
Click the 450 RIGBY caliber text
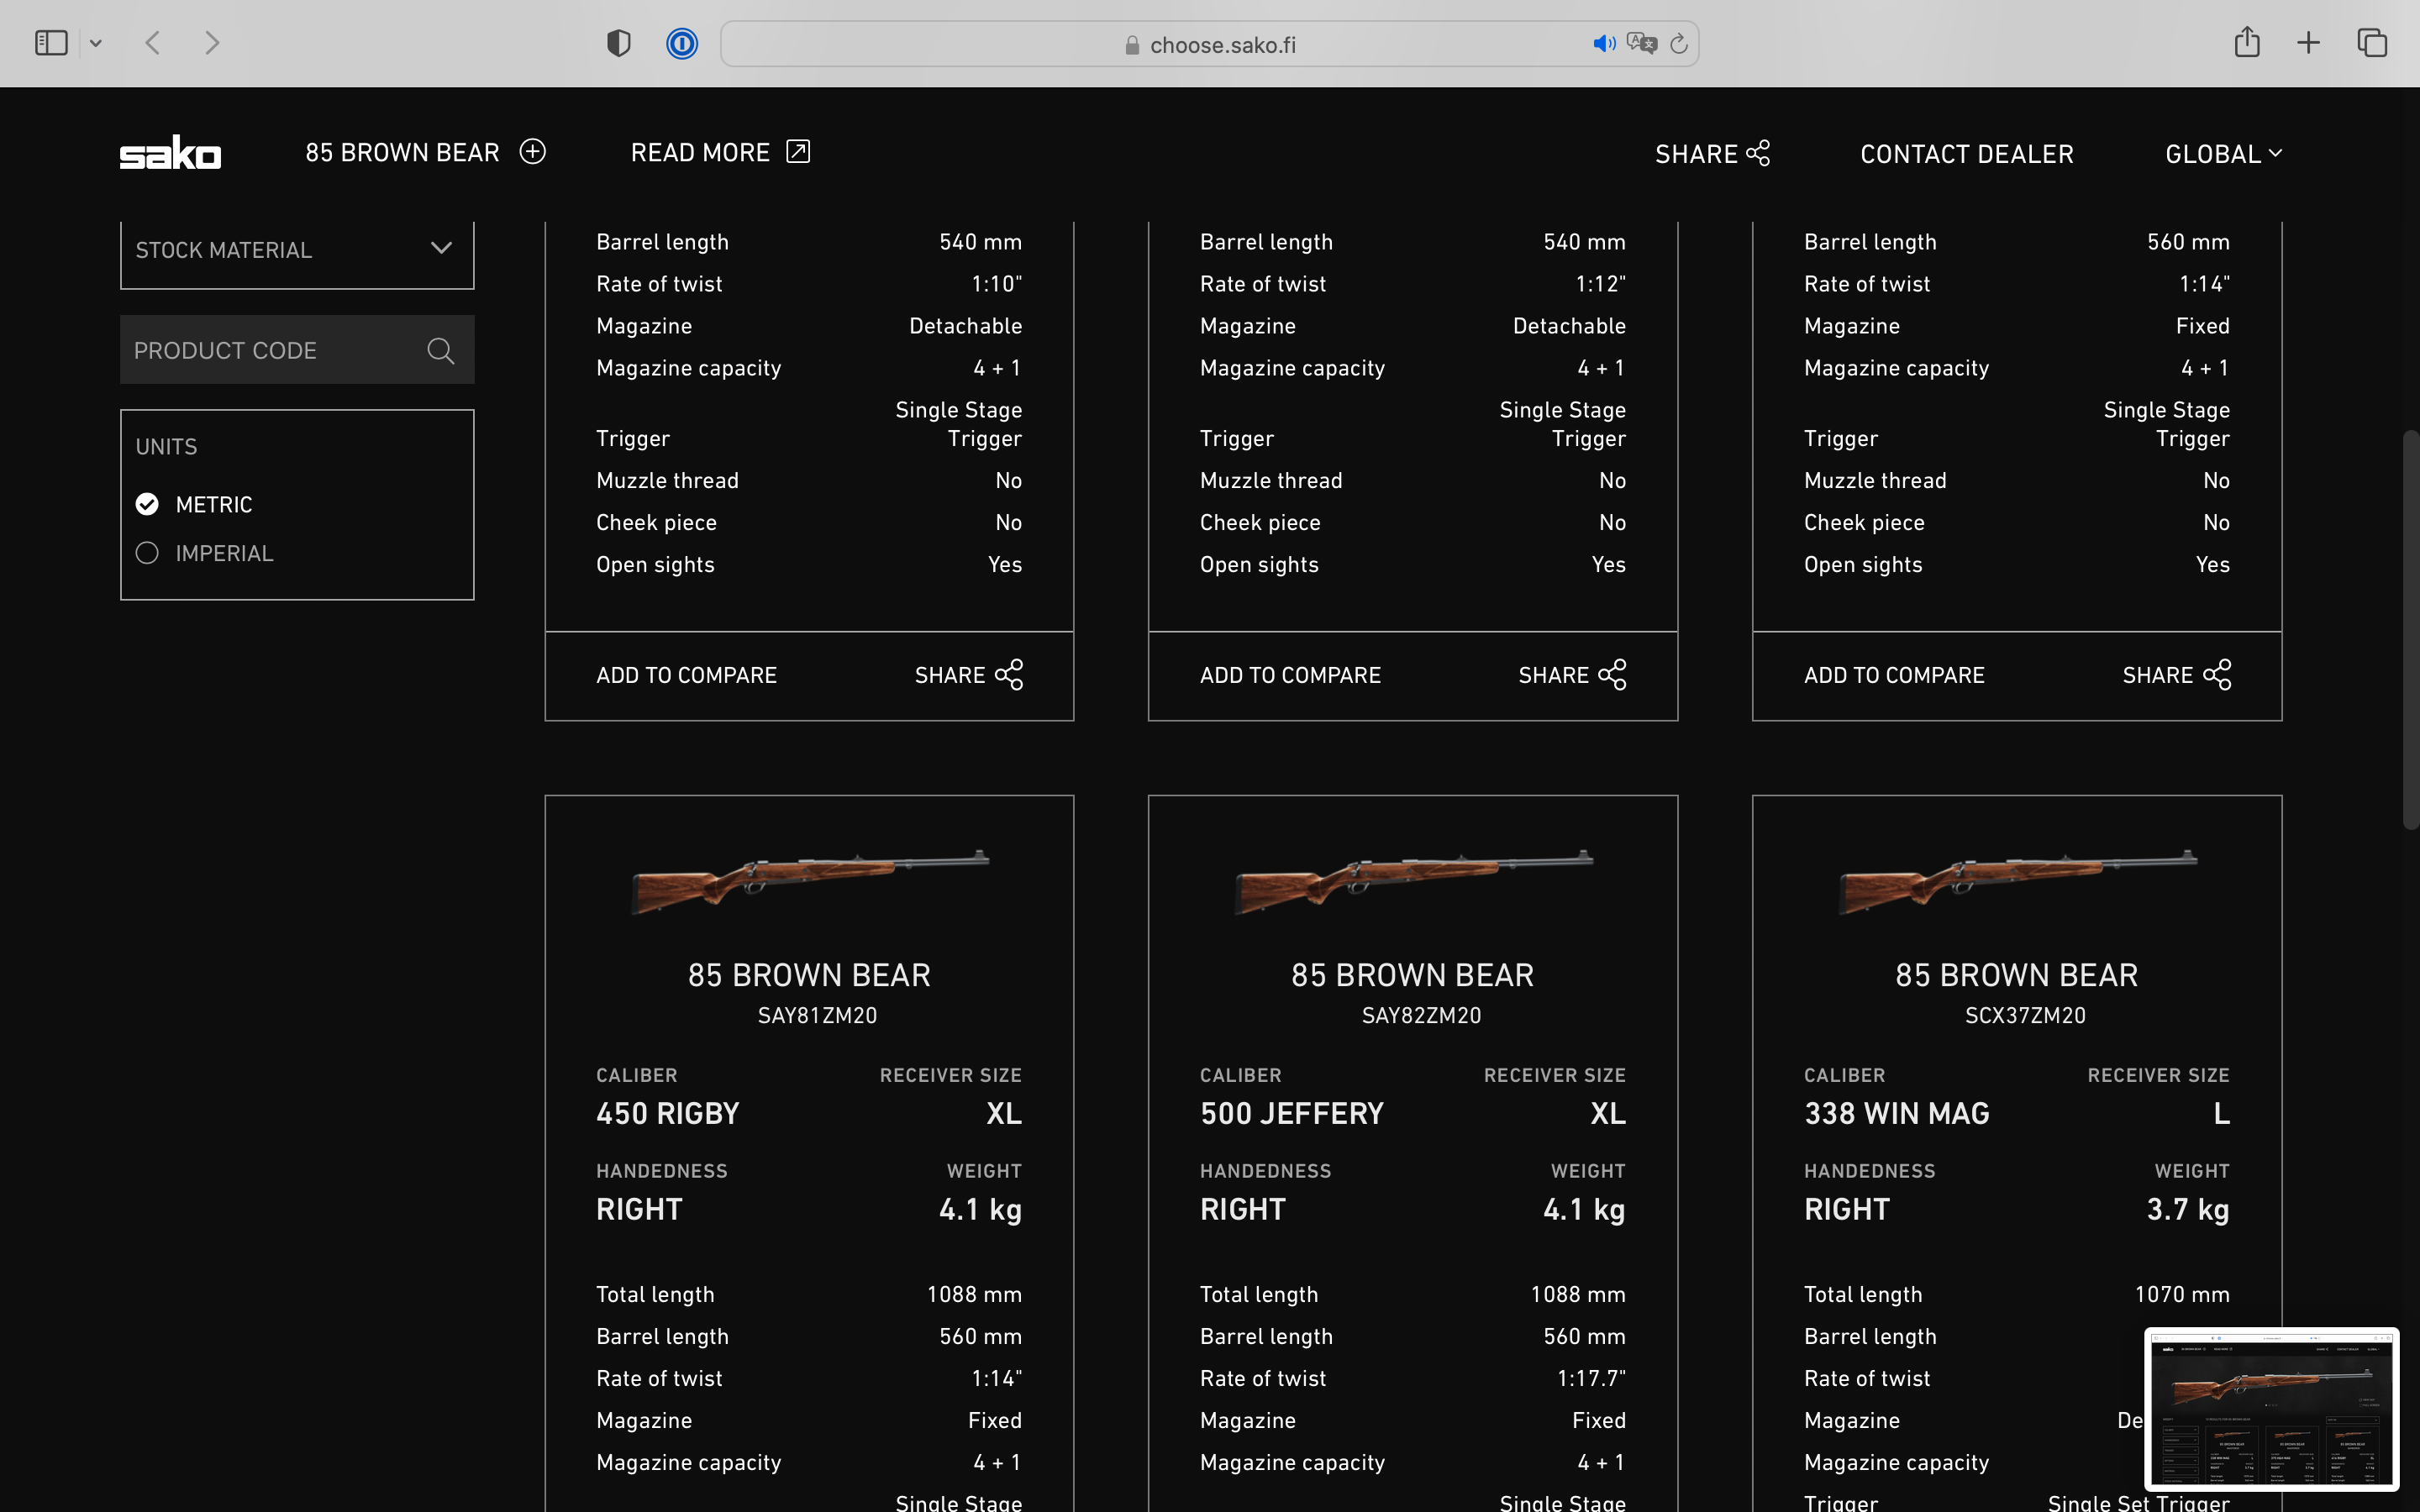pos(668,1114)
